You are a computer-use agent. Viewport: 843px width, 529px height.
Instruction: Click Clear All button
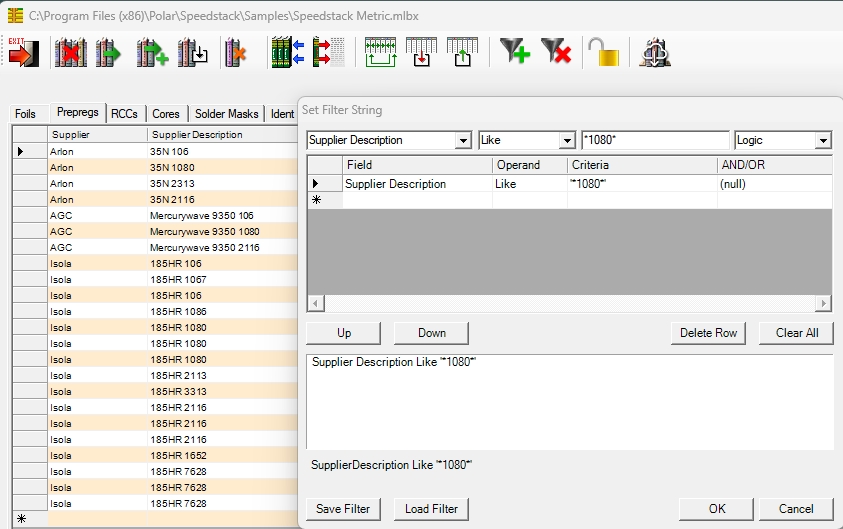point(796,333)
